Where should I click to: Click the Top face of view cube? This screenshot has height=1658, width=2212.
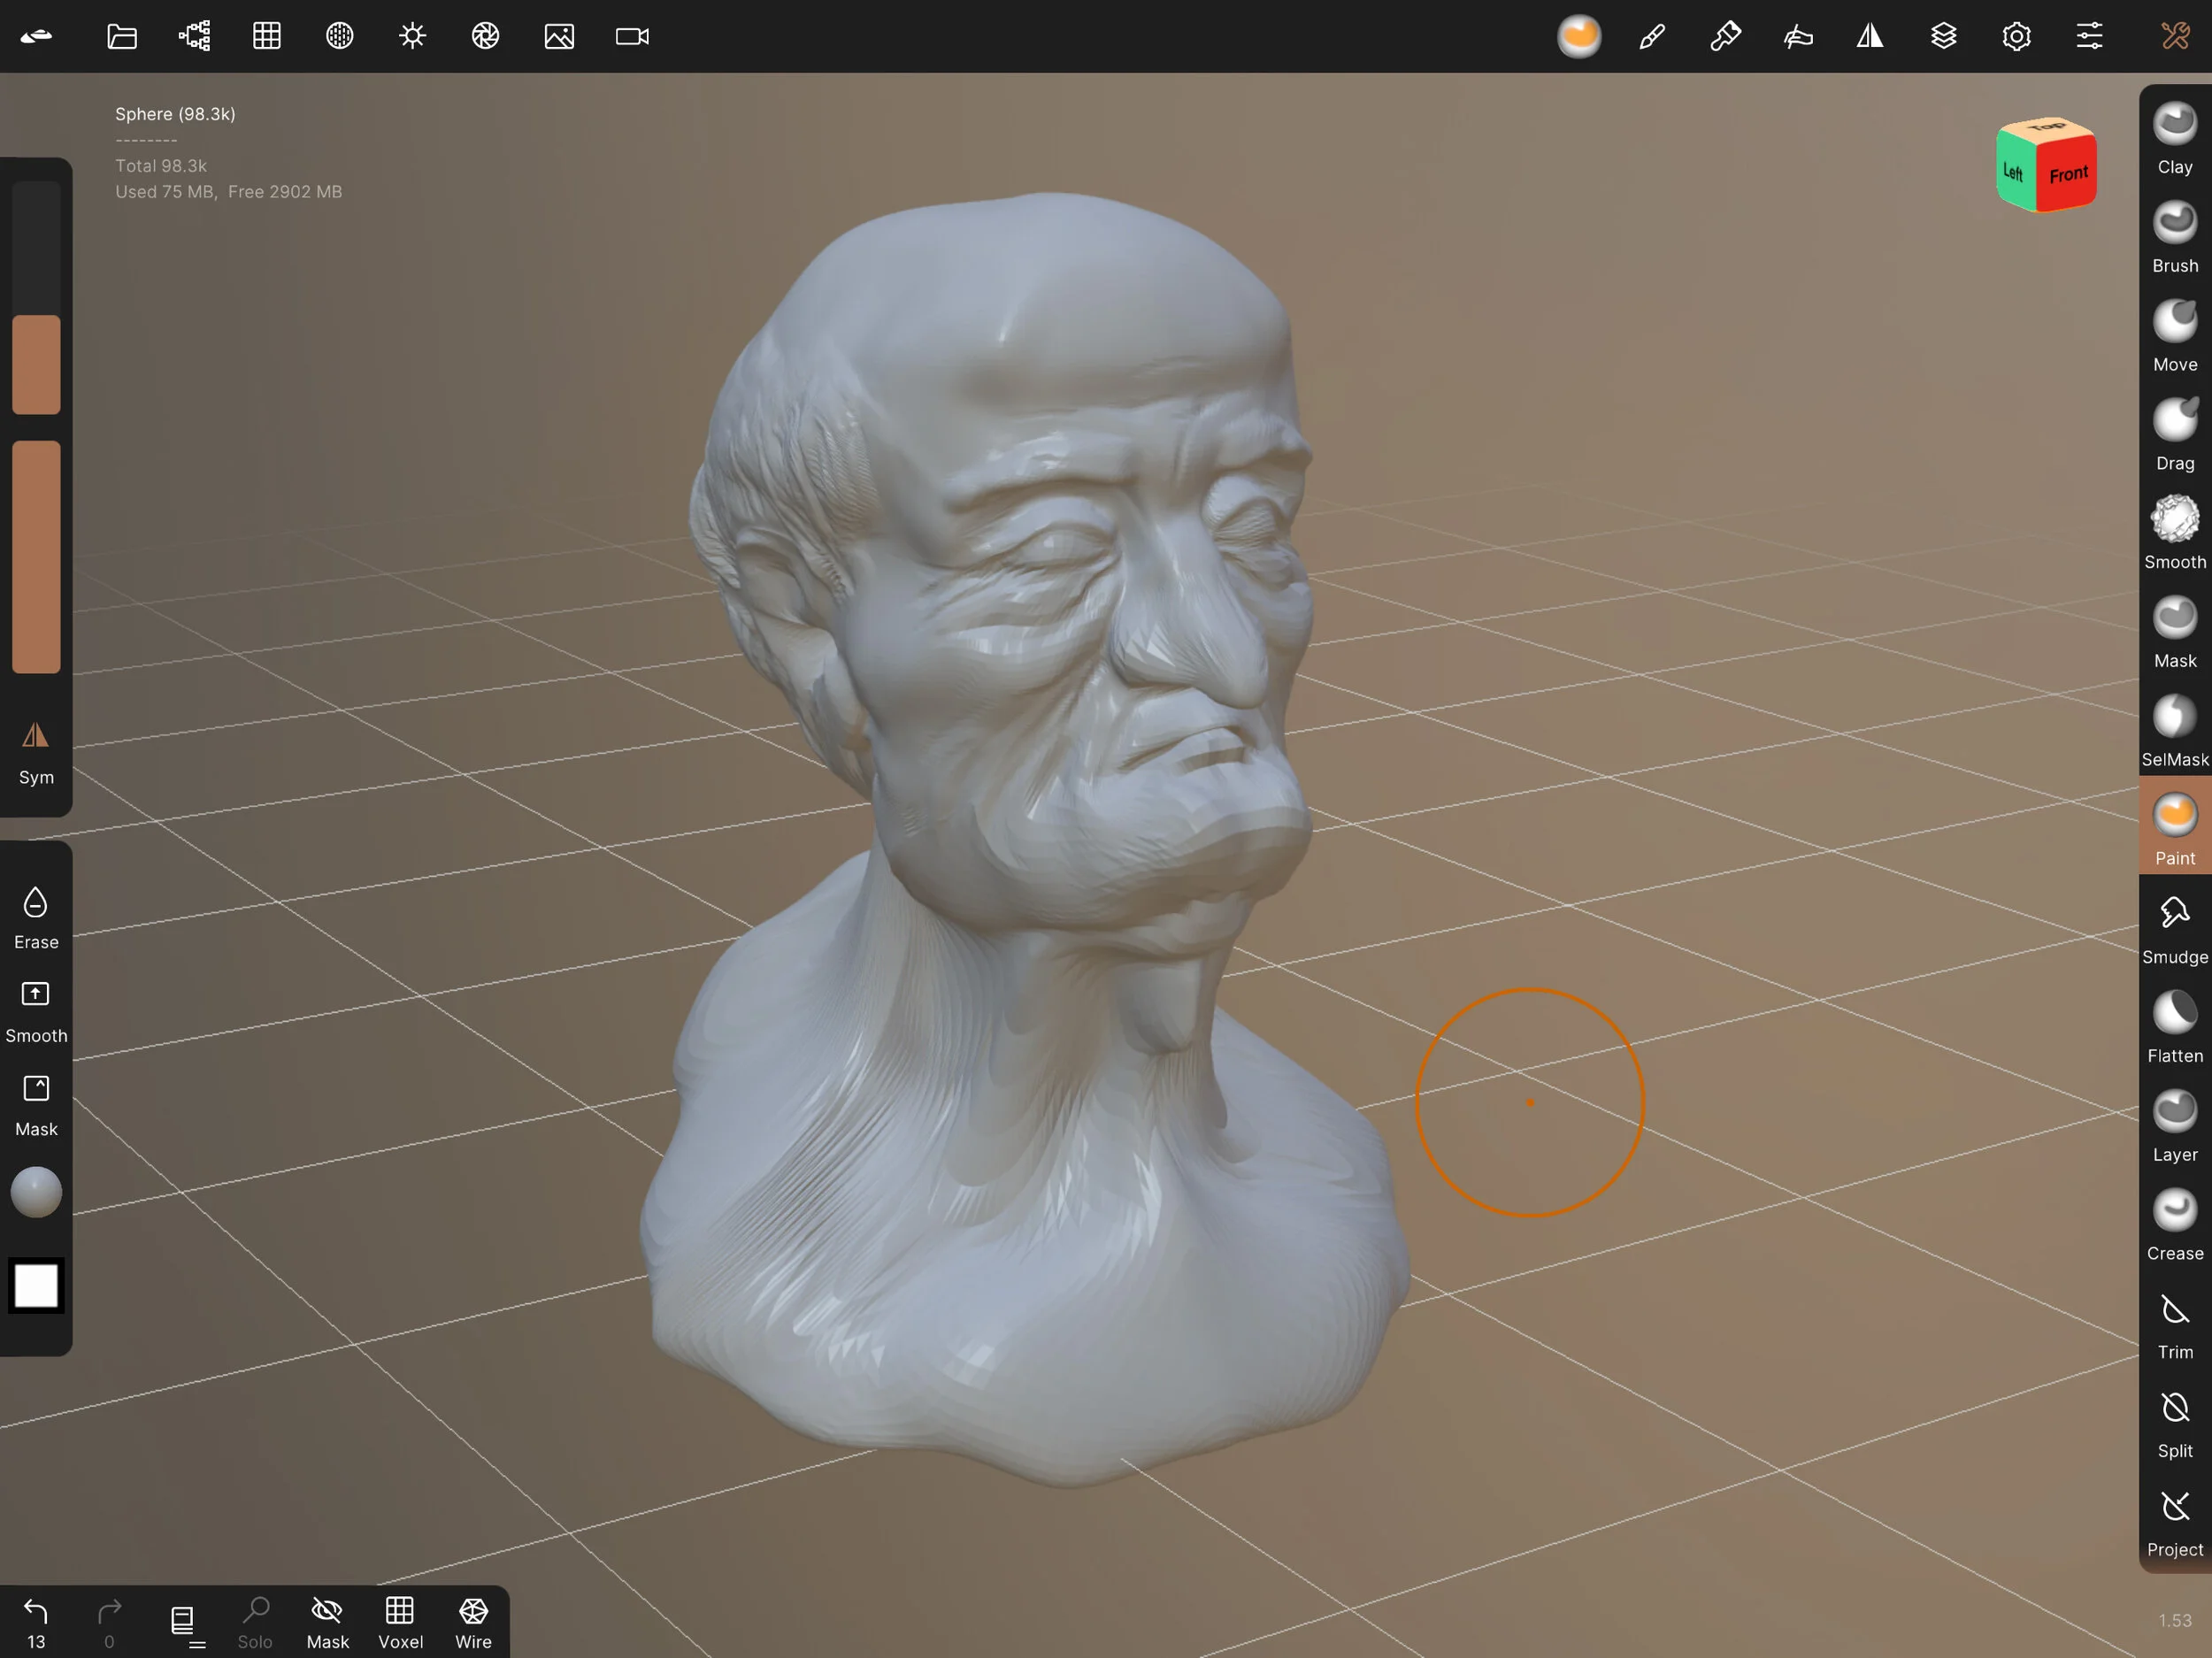click(x=2047, y=127)
